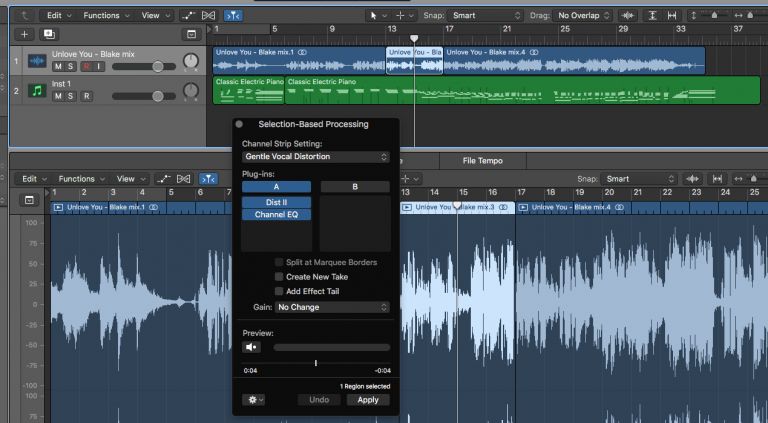Open secondary tool menu in audio editor toolbar
The width and height of the screenshot is (768, 423).
coord(409,179)
